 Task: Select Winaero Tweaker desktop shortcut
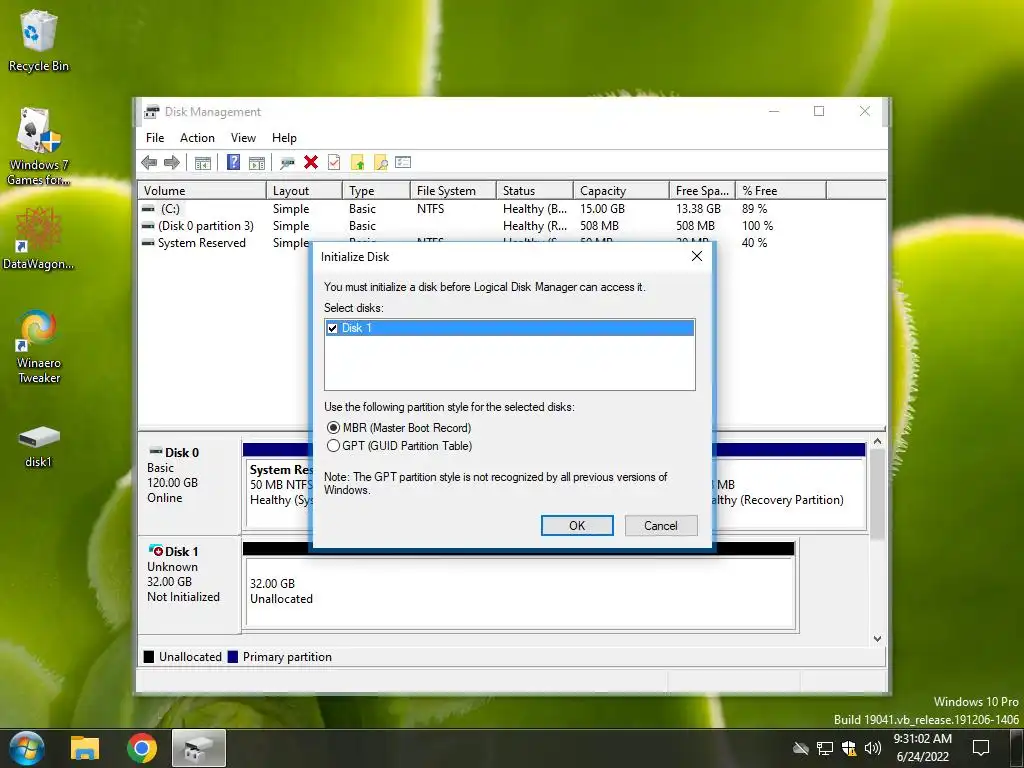pos(39,347)
